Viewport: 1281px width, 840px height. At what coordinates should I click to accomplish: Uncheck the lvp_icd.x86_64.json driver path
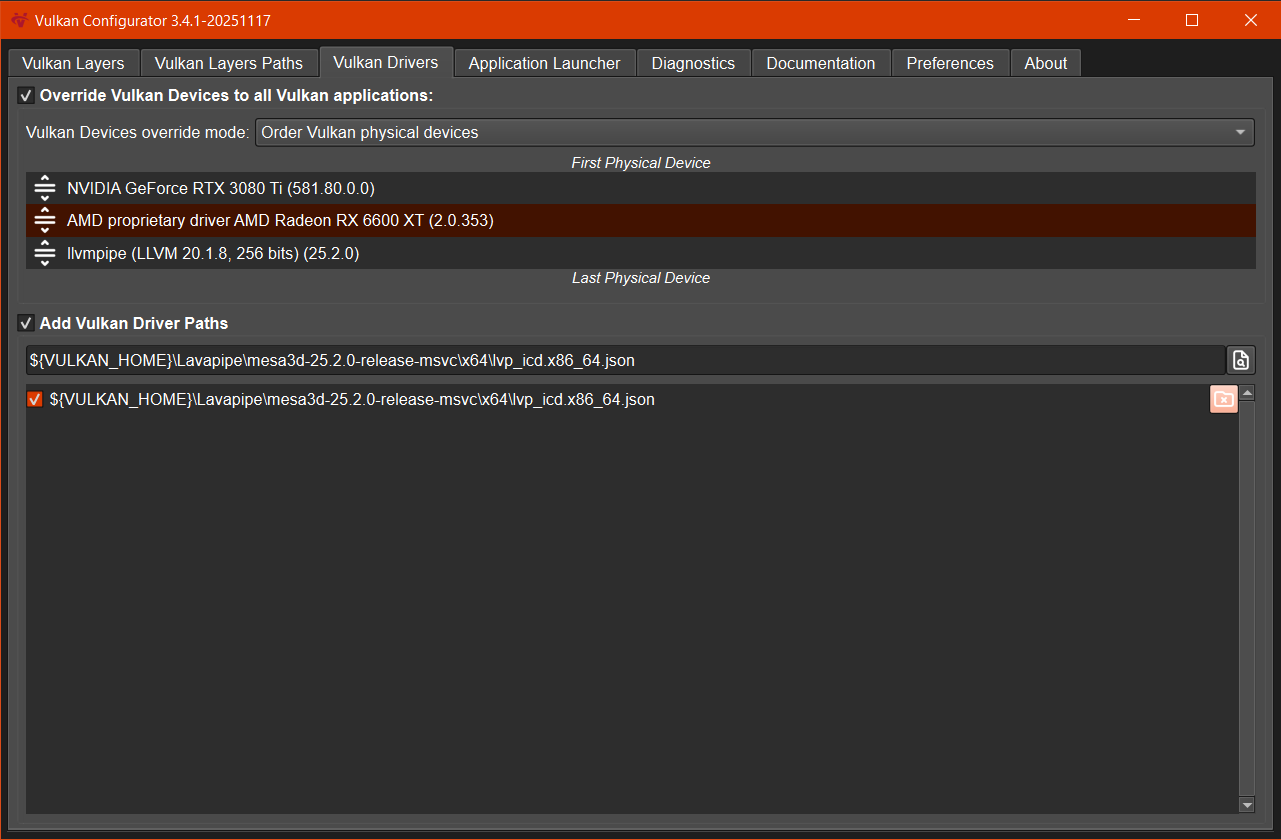[x=35, y=400]
